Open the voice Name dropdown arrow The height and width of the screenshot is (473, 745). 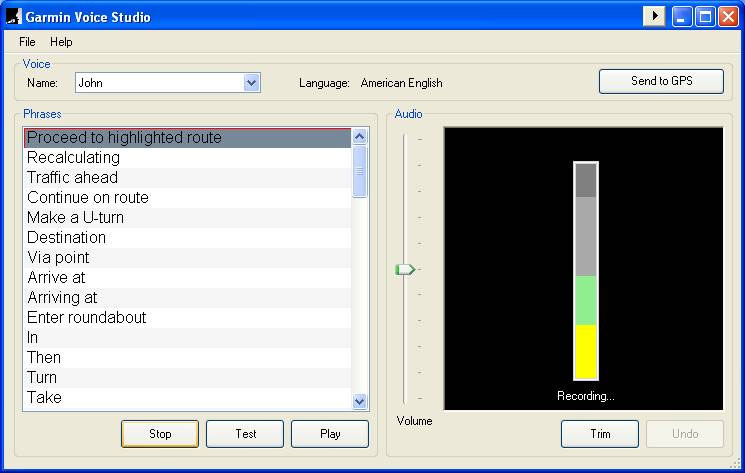tap(251, 83)
